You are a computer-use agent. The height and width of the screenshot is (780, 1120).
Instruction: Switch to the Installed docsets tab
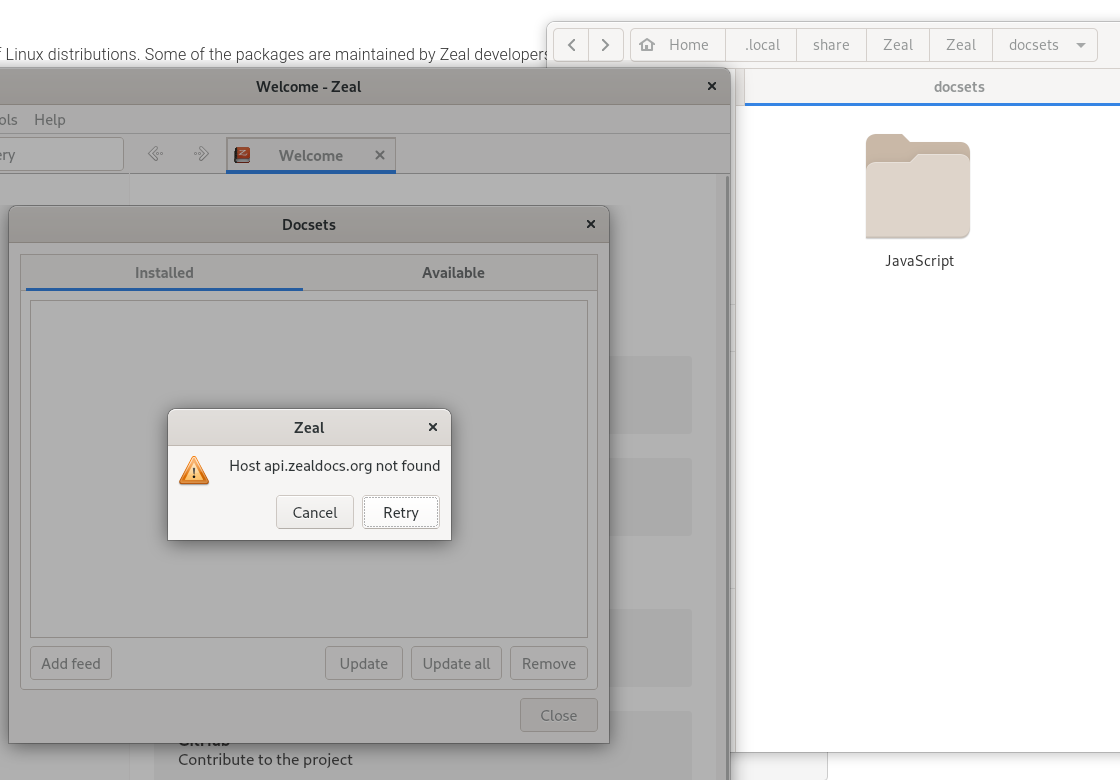[x=163, y=272]
